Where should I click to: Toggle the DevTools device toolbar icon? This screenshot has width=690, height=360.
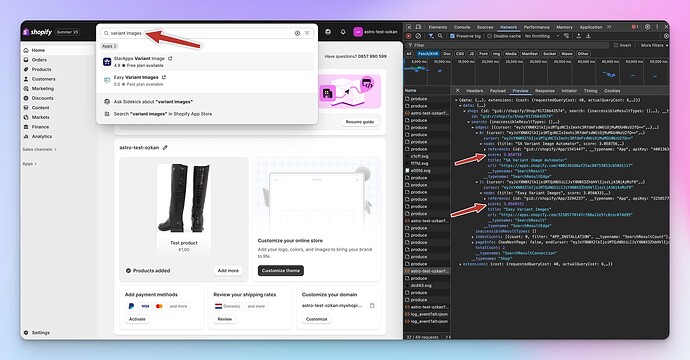[x=418, y=27]
